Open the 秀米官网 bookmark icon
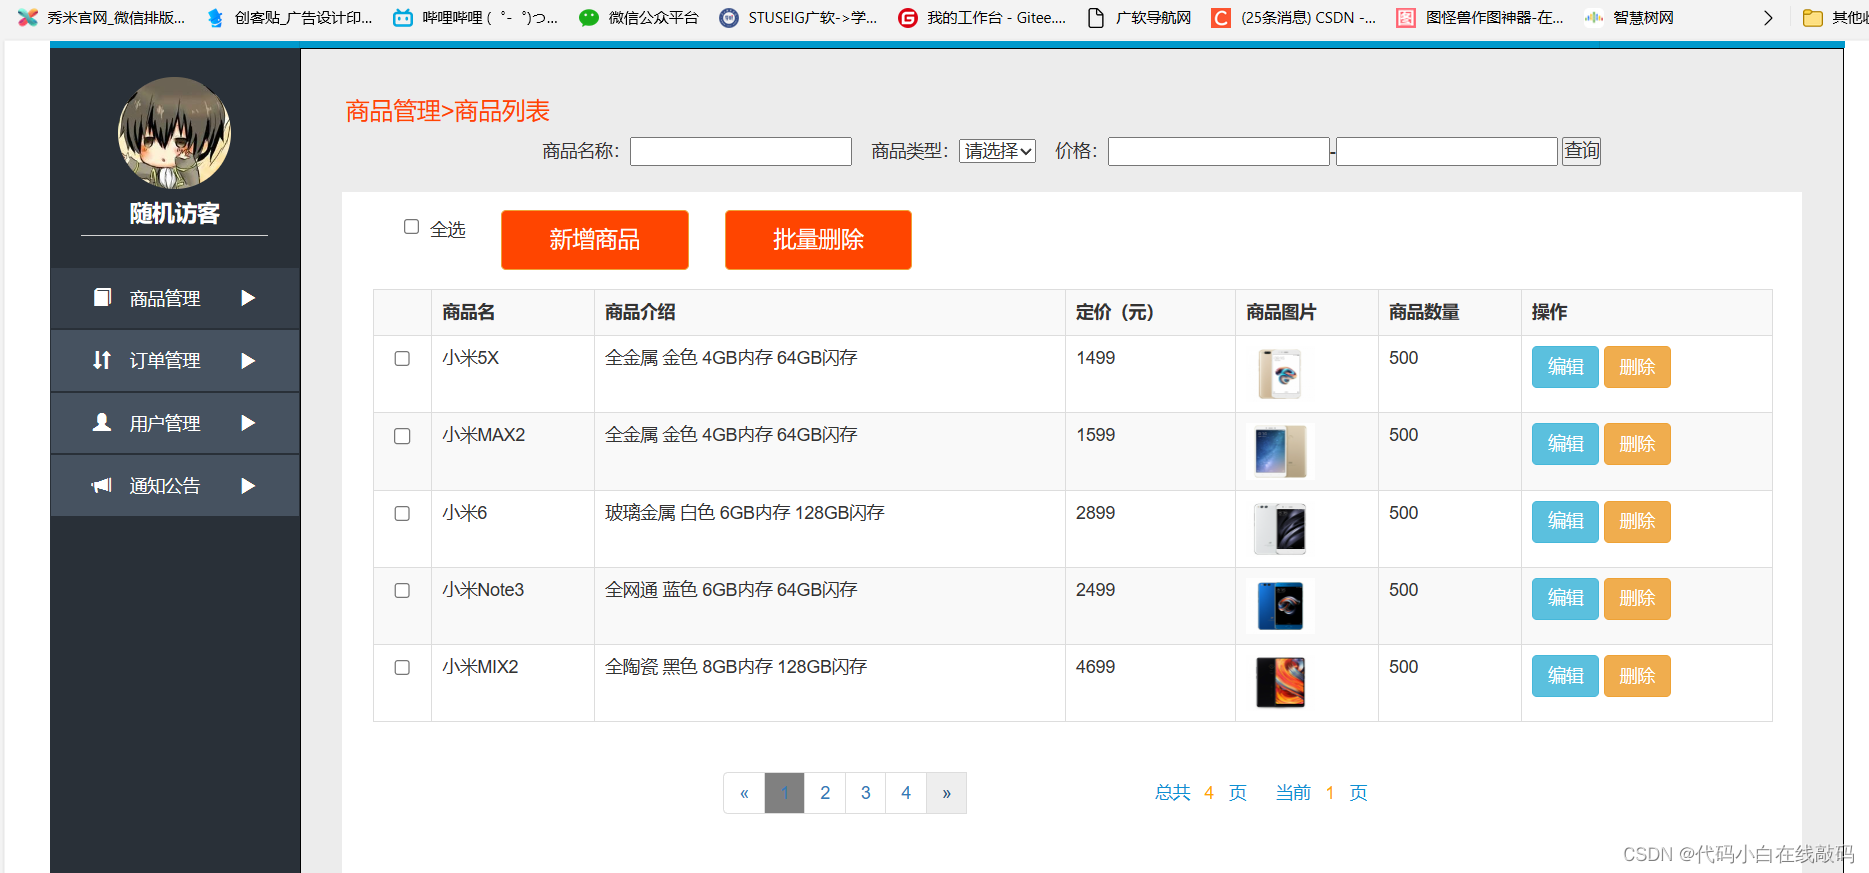 pyautogui.click(x=28, y=17)
